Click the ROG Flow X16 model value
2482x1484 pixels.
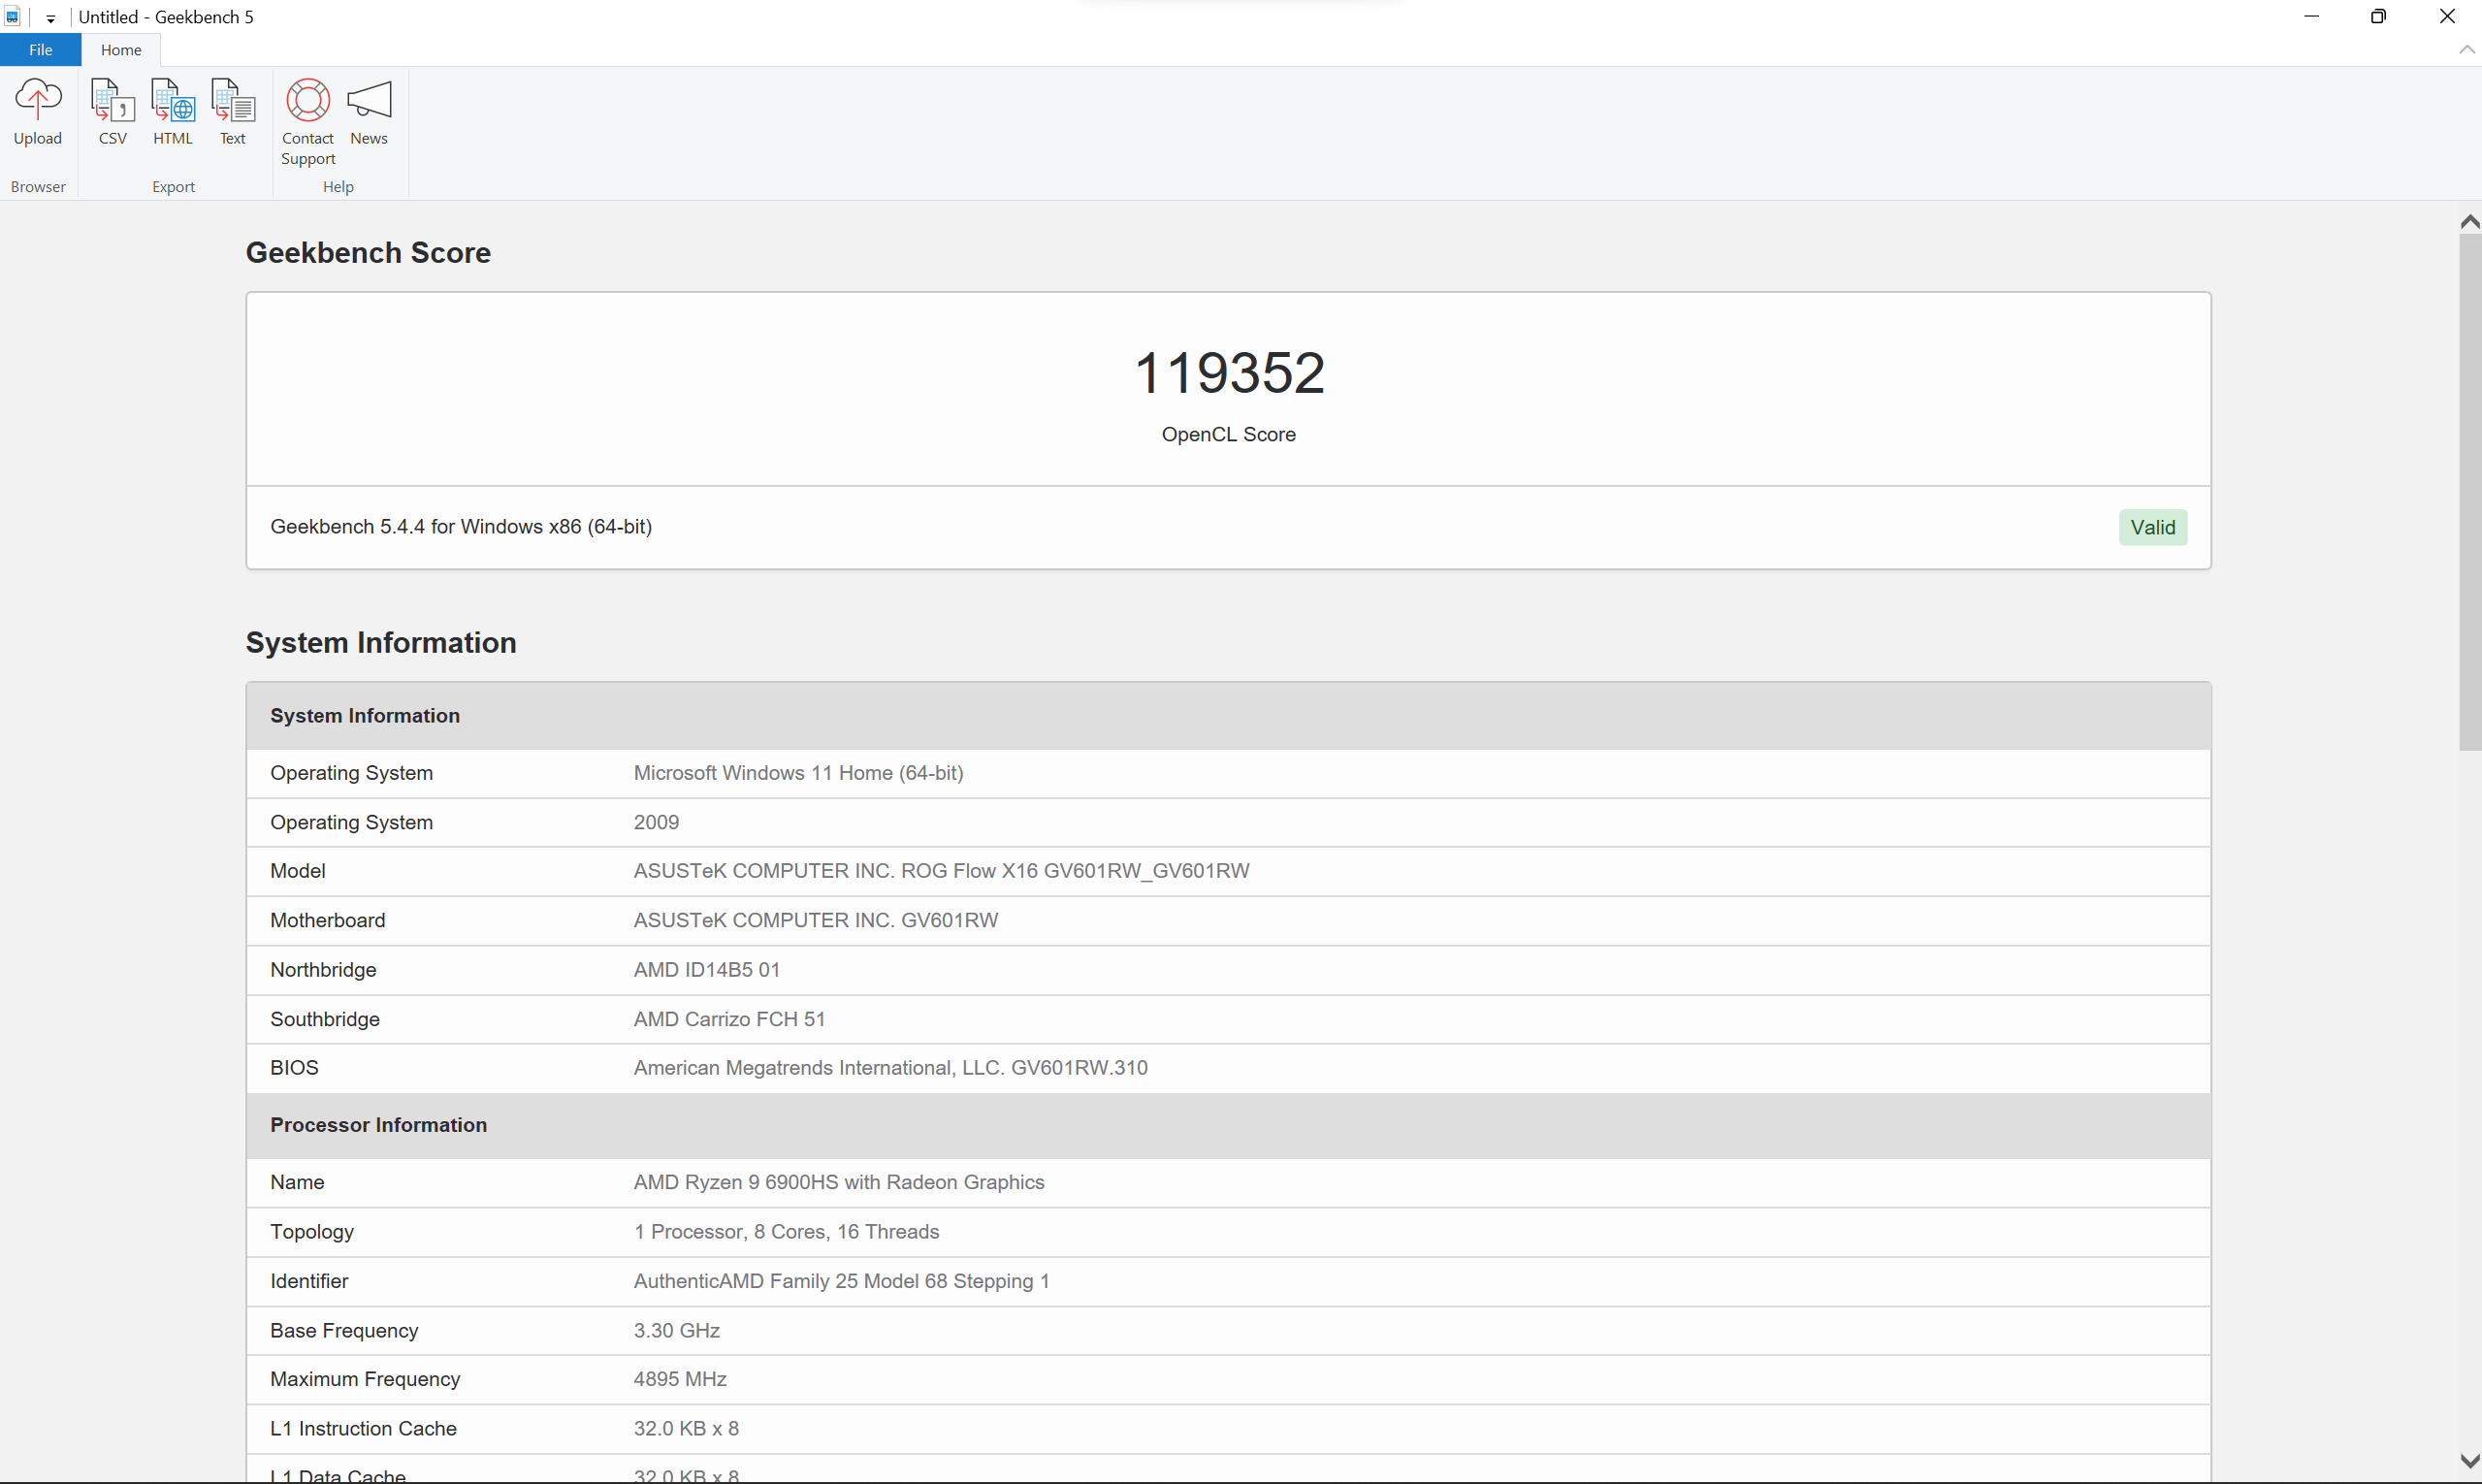[x=941, y=871]
